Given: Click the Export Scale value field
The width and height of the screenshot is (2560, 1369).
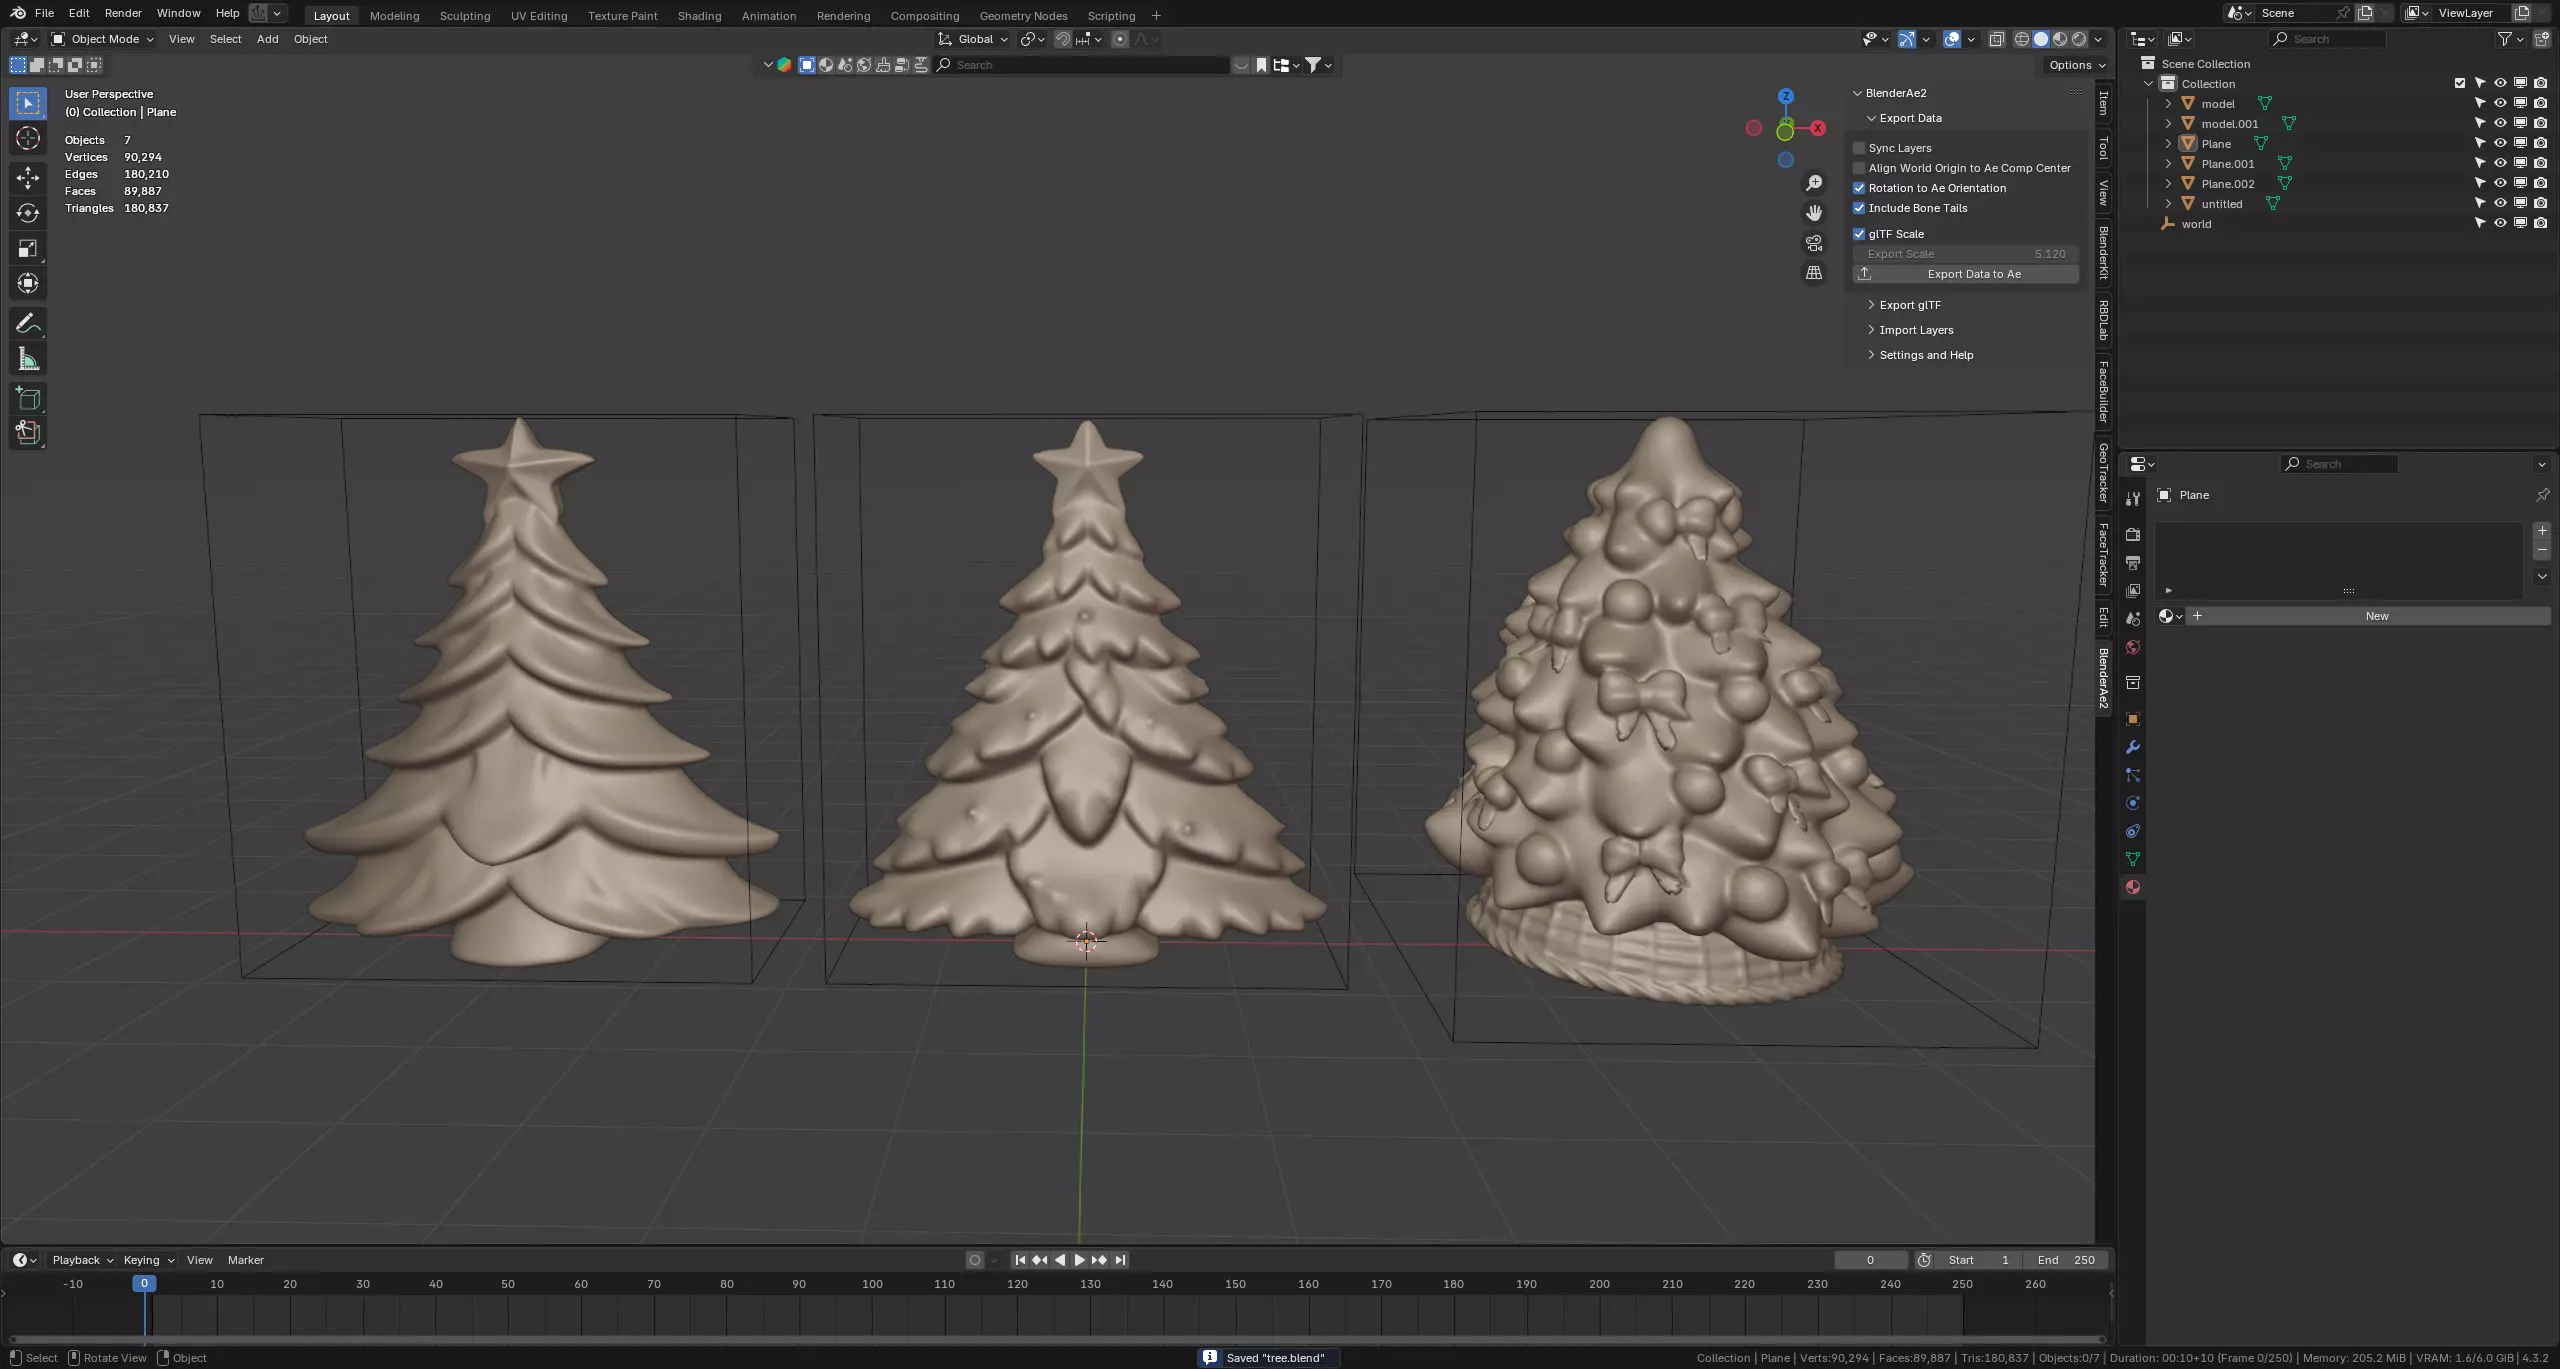Looking at the screenshot, I should [1966, 254].
